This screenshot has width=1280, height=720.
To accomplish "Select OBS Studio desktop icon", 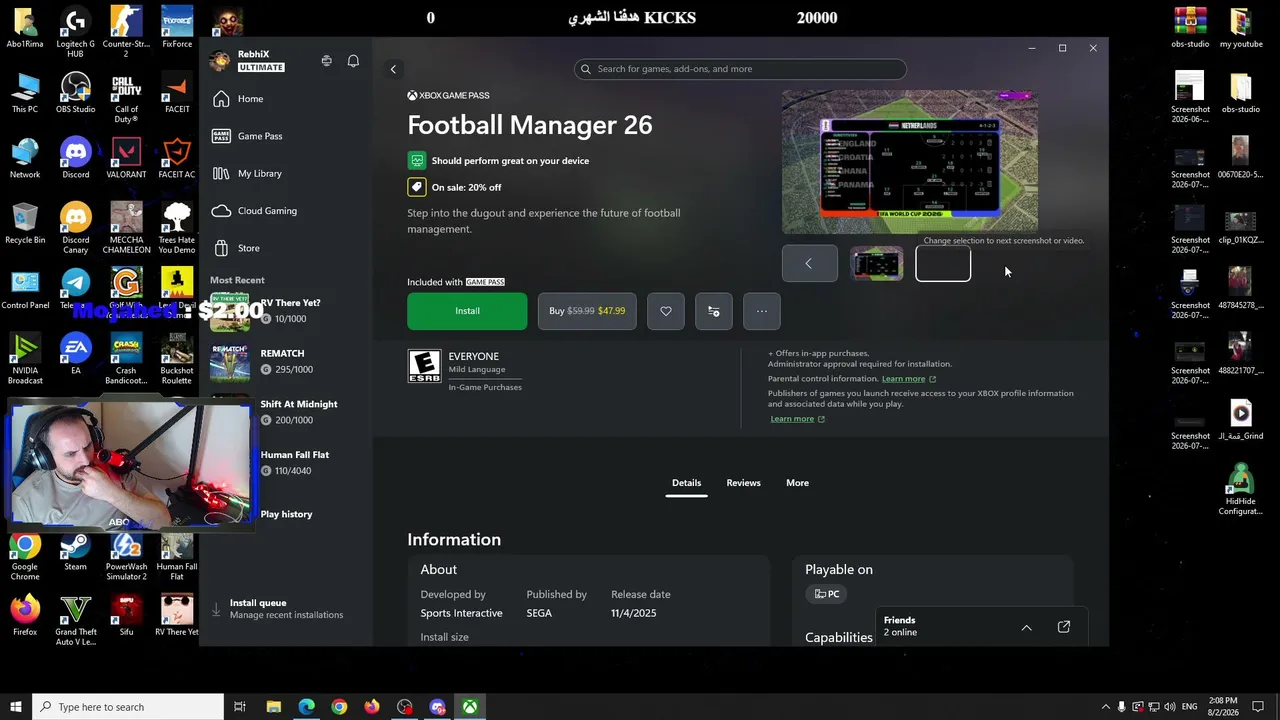I will [x=76, y=94].
